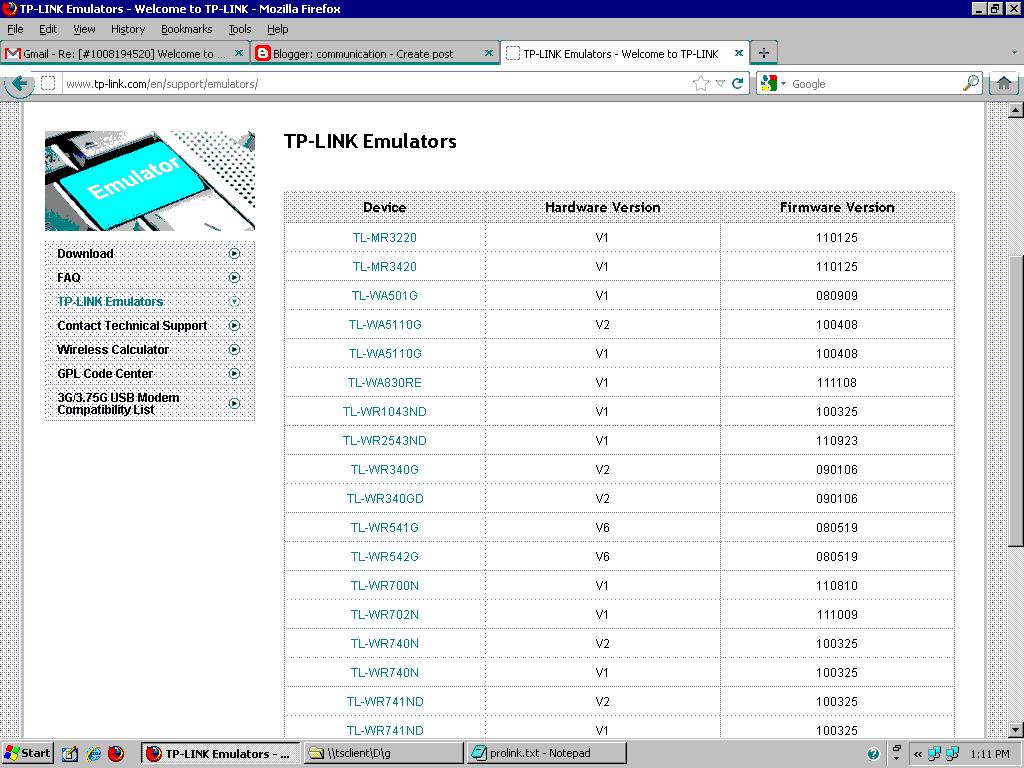Open the address bar history dropdown arrow
This screenshot has width=1024, height=768.
point(720,84)
